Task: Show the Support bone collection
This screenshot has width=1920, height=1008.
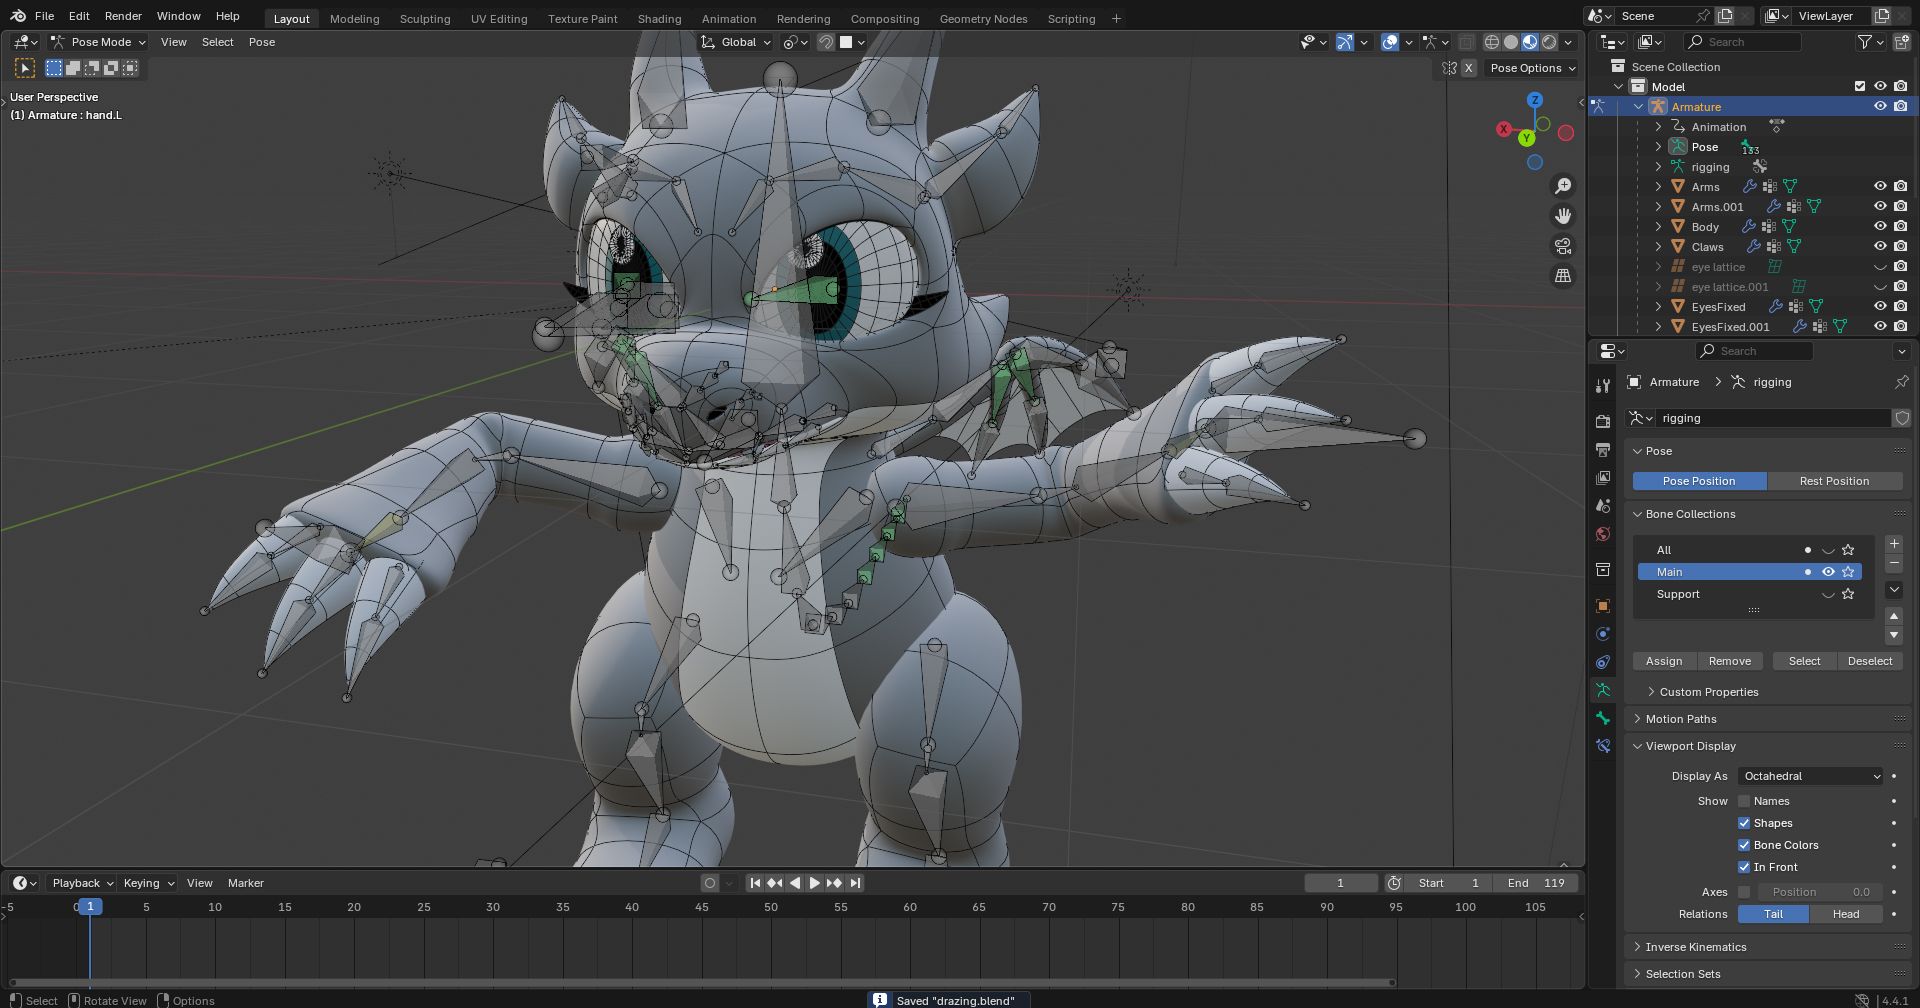Action: tap(1828, 594)
